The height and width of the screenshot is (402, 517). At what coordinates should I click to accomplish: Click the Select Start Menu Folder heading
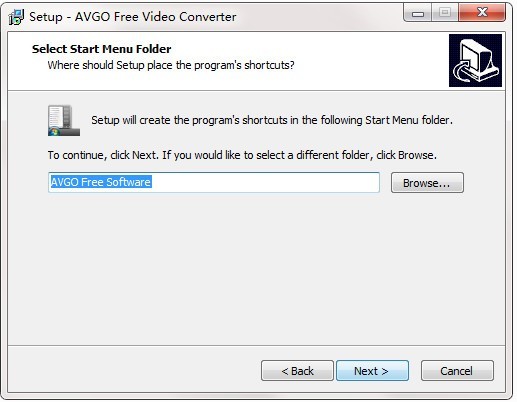point(101,49)
